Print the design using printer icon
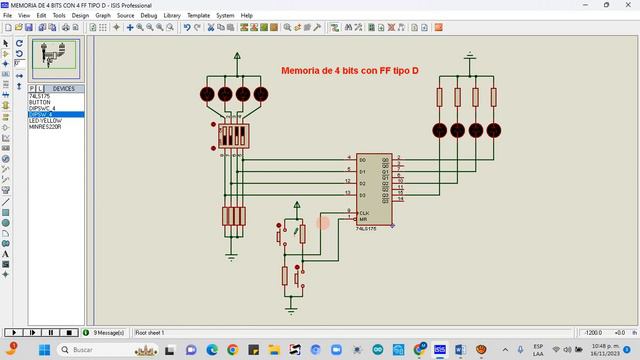This screenshot has height=360, width=640. point(66,27)
